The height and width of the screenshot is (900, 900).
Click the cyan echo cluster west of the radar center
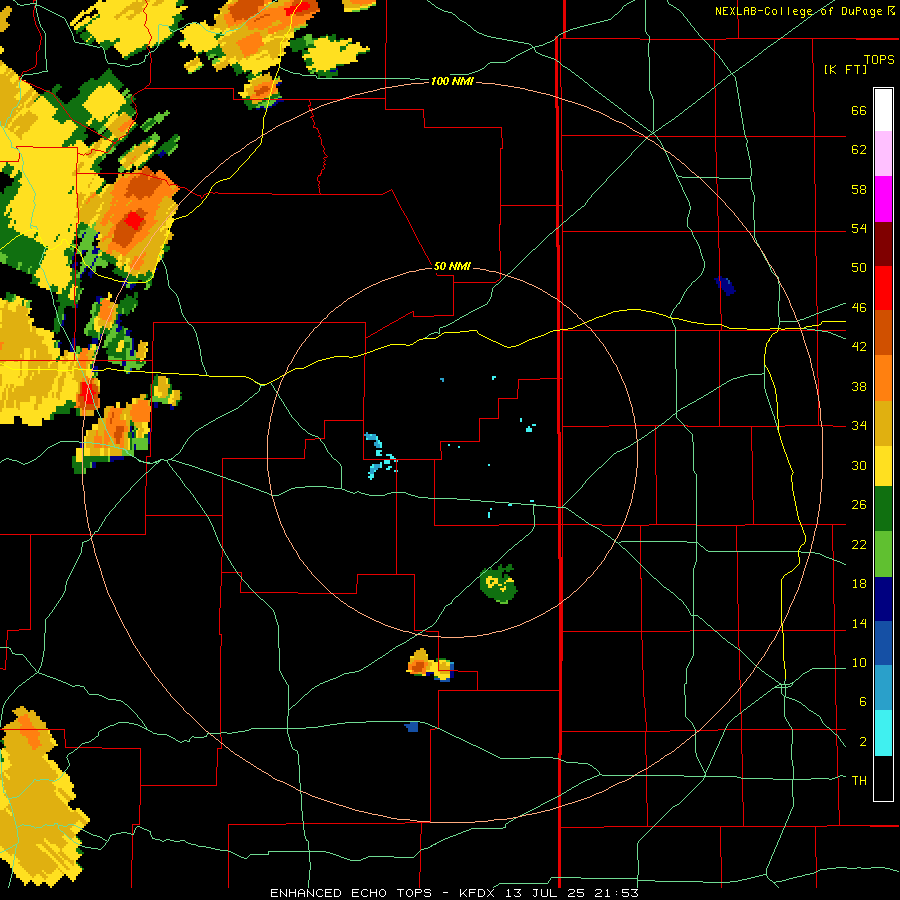pyautogui.click(x=380, y=456)
